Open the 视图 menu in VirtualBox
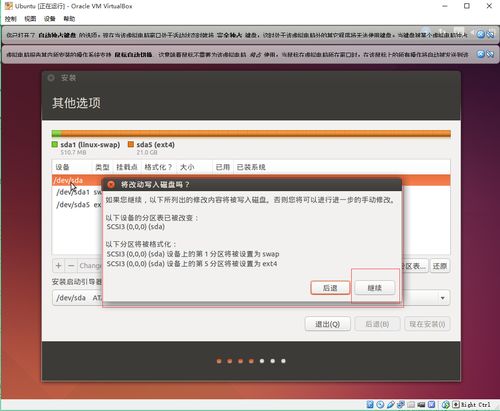500x411 pixels. (30, 19)
